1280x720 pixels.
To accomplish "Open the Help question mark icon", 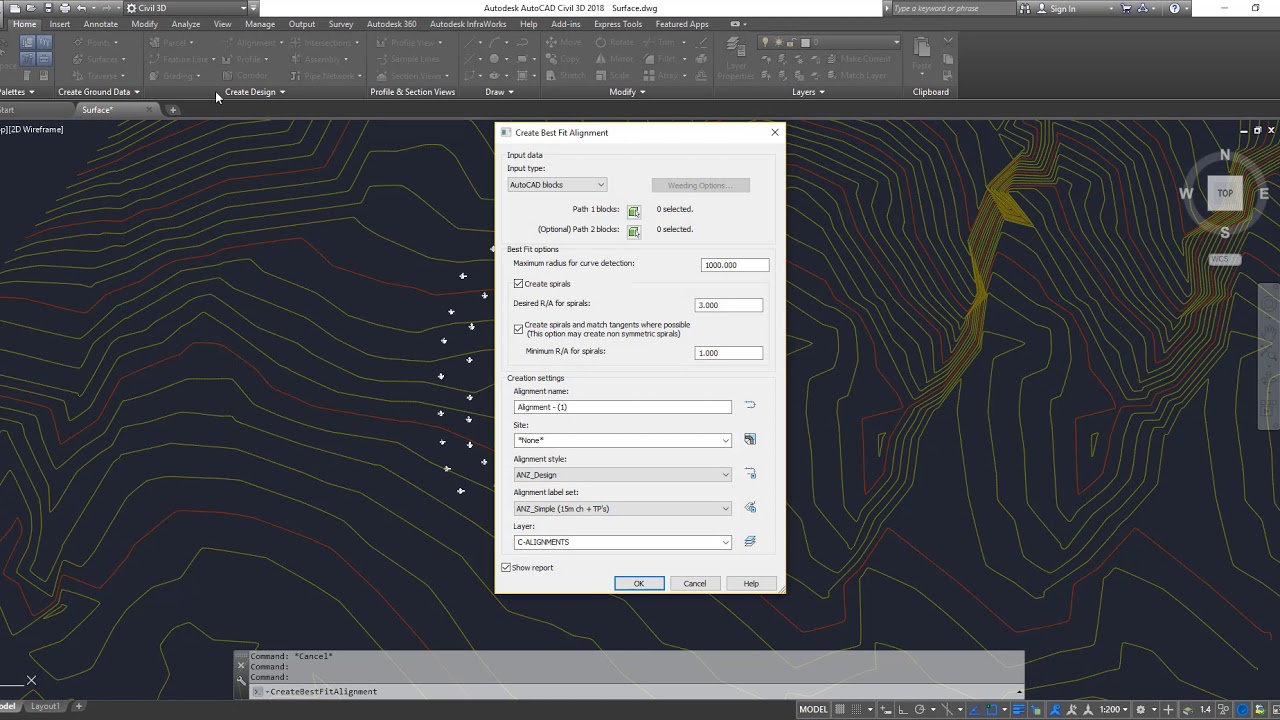I will pyautogui.click(x=1174, y=8).
